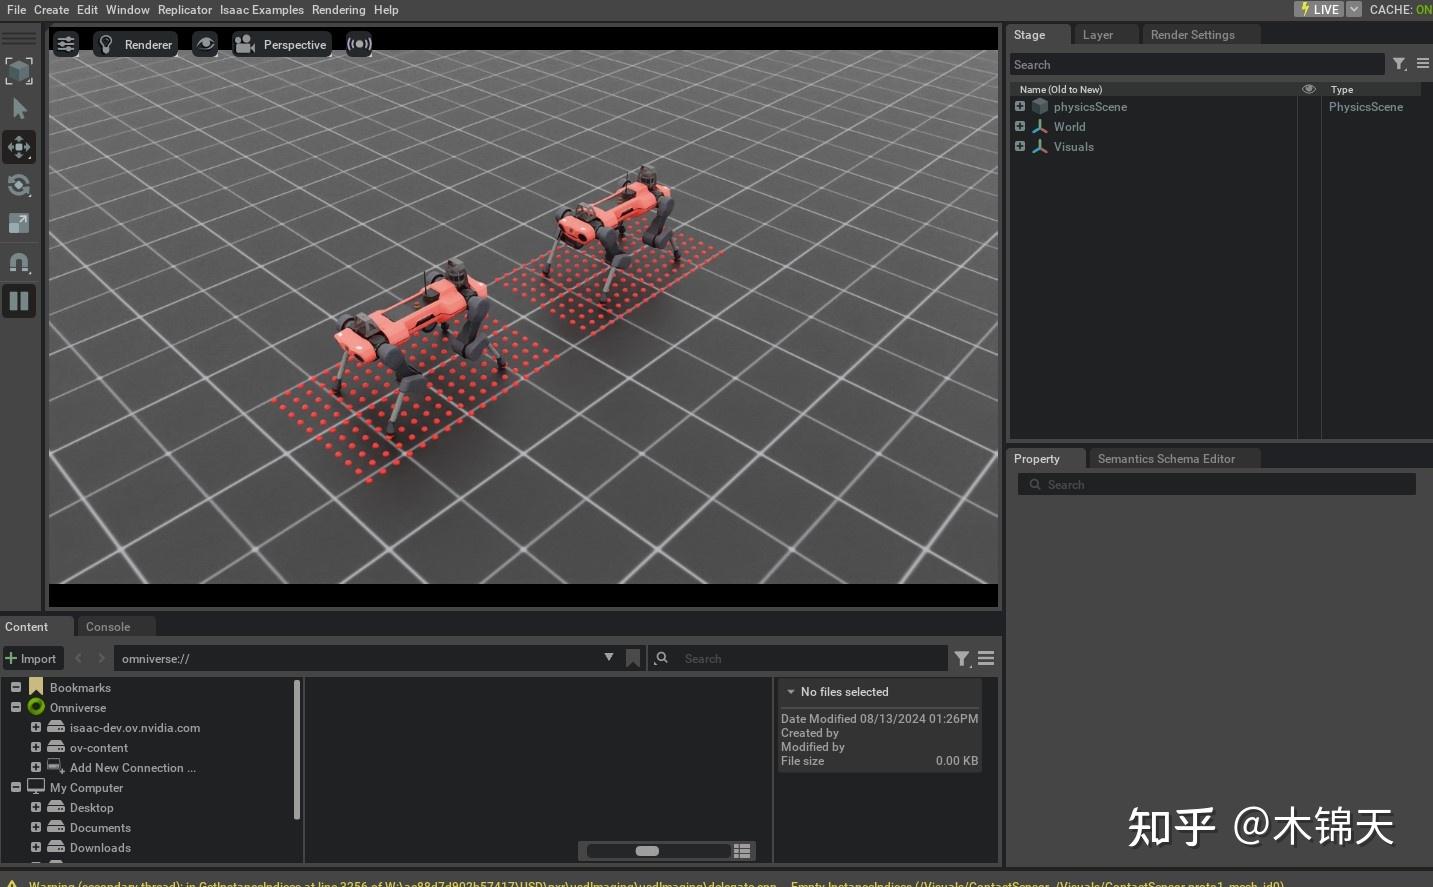The image size is (1433, 887).
Task: Open the Perspective camera menu
Action: click(281, 44)
